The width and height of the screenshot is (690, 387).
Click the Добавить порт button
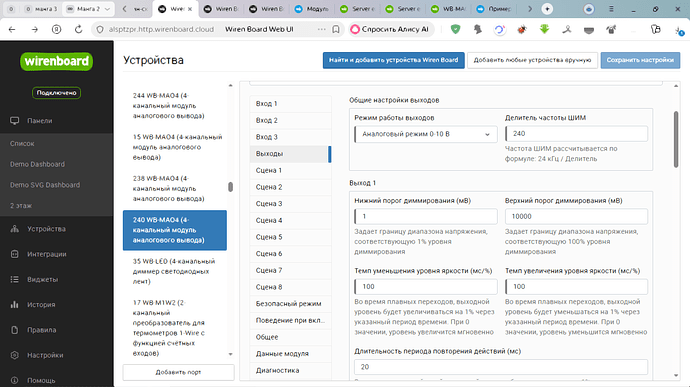(178, 372)
